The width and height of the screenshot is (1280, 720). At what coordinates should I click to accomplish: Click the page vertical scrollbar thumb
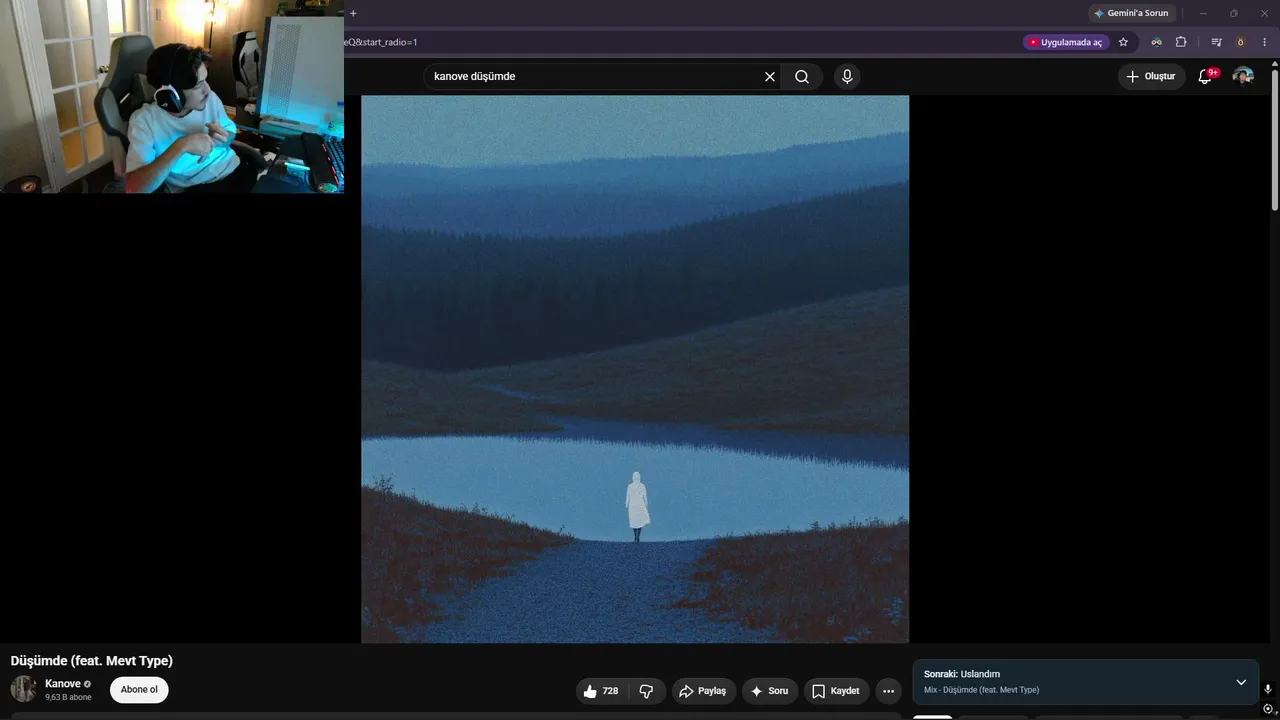(x=1274, y=140)
